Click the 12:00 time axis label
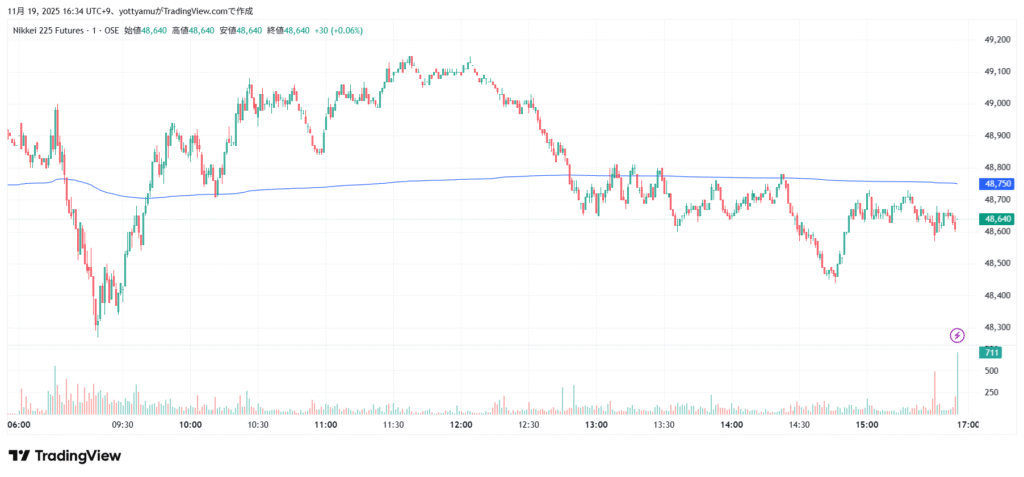 pos(461,424)
